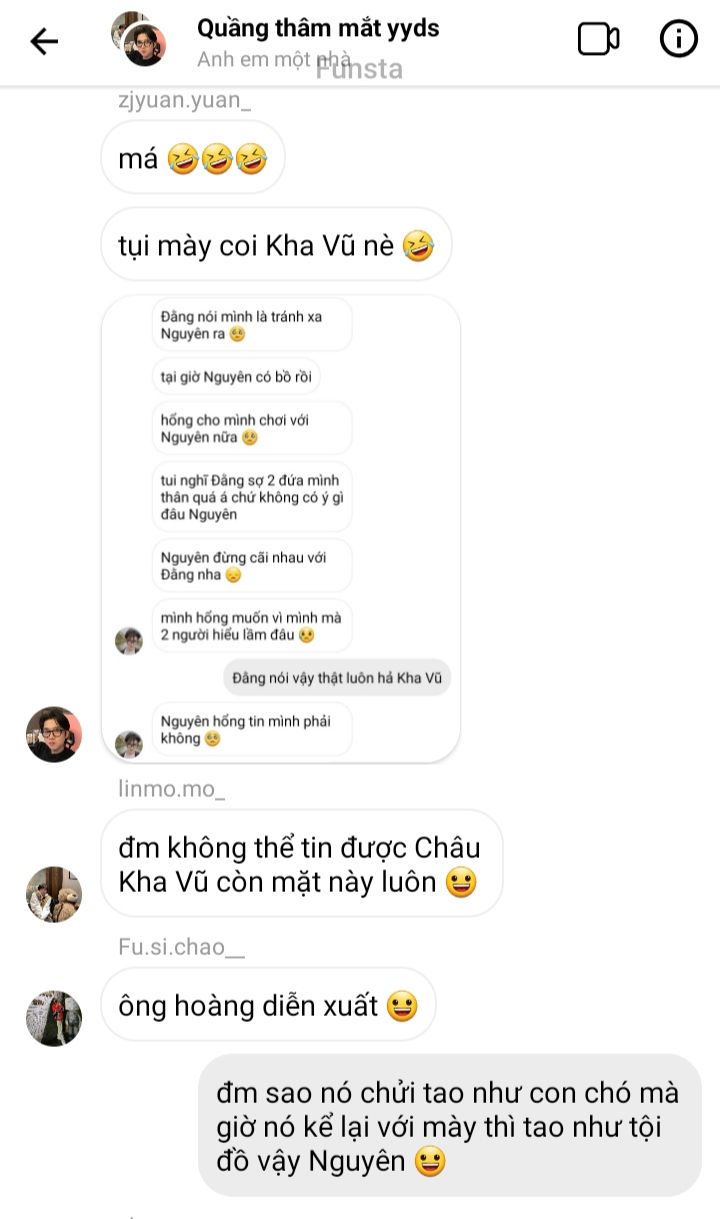
Task: Start a video call with the group
Action: [x=598, y=40]
